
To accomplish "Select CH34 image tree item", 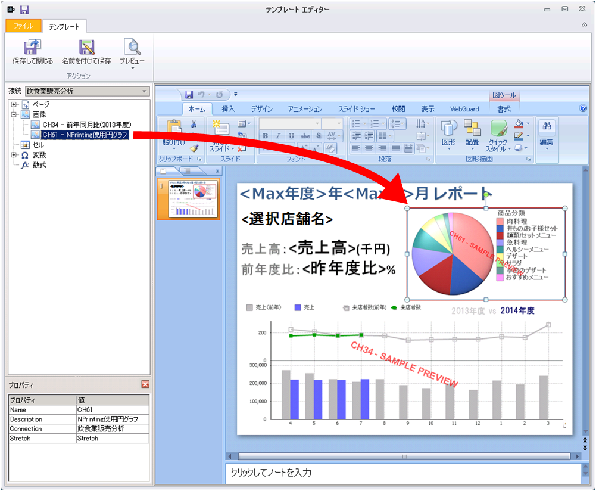I will [x=81, y=125].
